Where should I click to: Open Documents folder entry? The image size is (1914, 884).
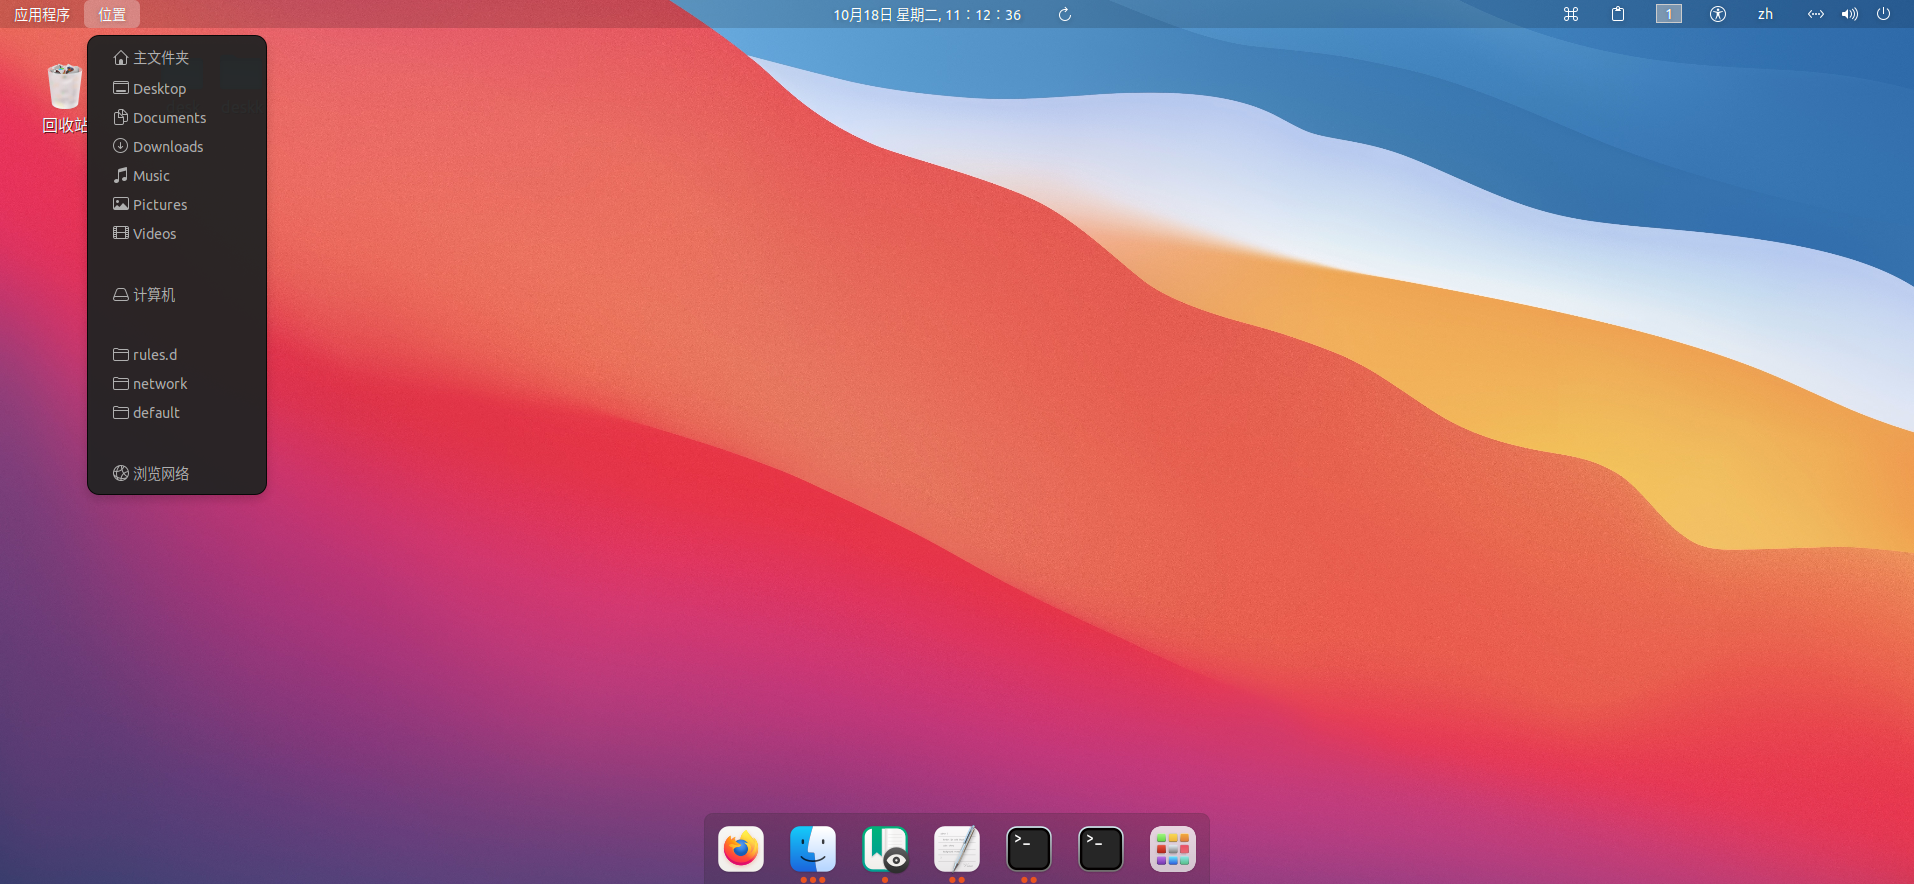click(x=177, y=117)
